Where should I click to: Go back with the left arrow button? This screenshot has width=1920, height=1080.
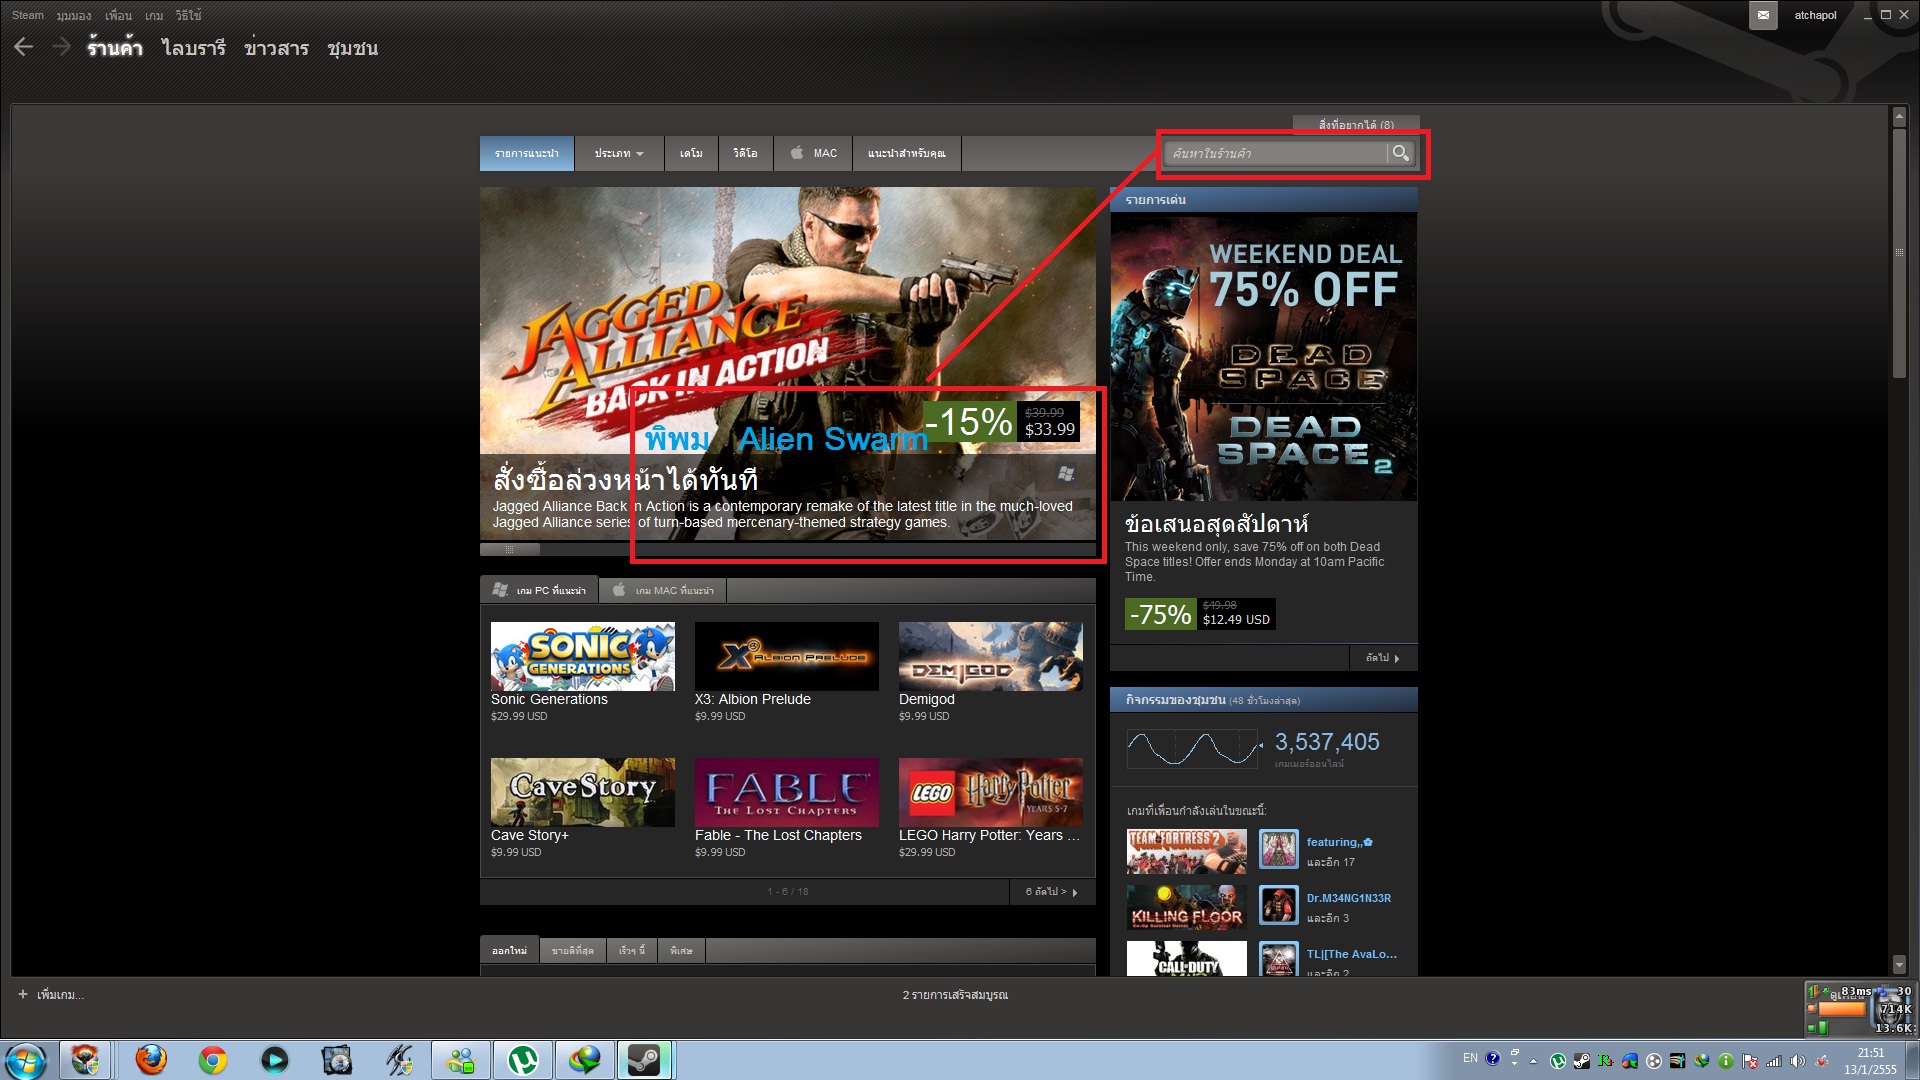click(24, 47)
